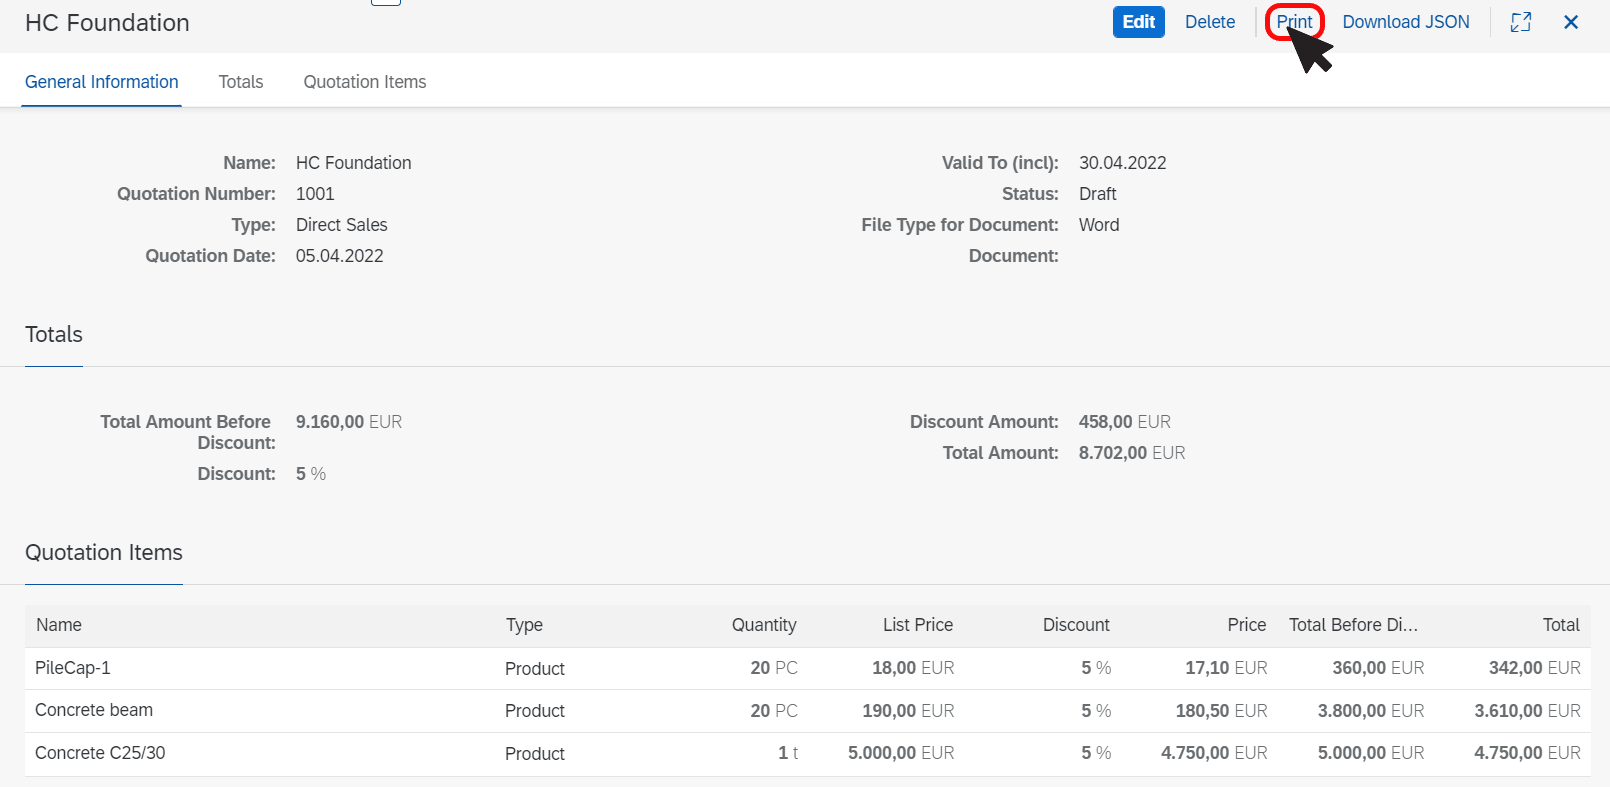Print the quotation
The image size is (1610, 787).
(1294, 22)
